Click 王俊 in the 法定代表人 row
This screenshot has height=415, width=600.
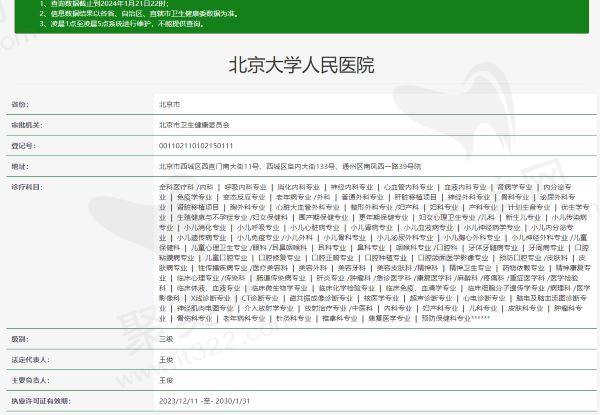pyautogui.click(x=166, y=360)
